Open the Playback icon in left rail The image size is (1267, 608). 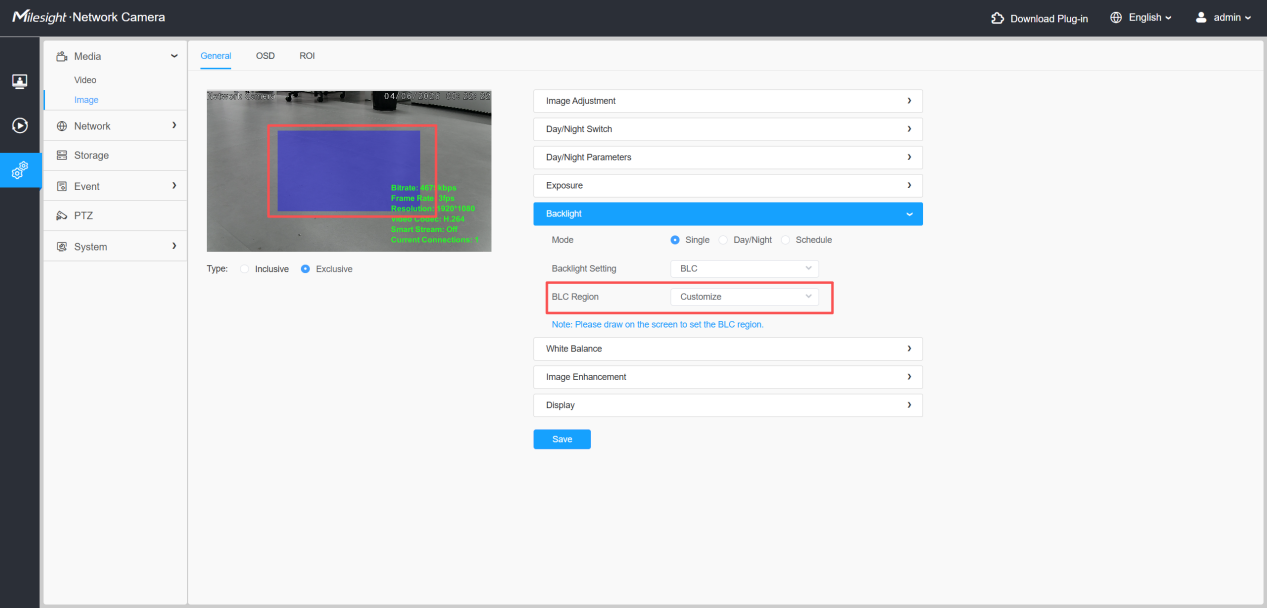(19, 125)
